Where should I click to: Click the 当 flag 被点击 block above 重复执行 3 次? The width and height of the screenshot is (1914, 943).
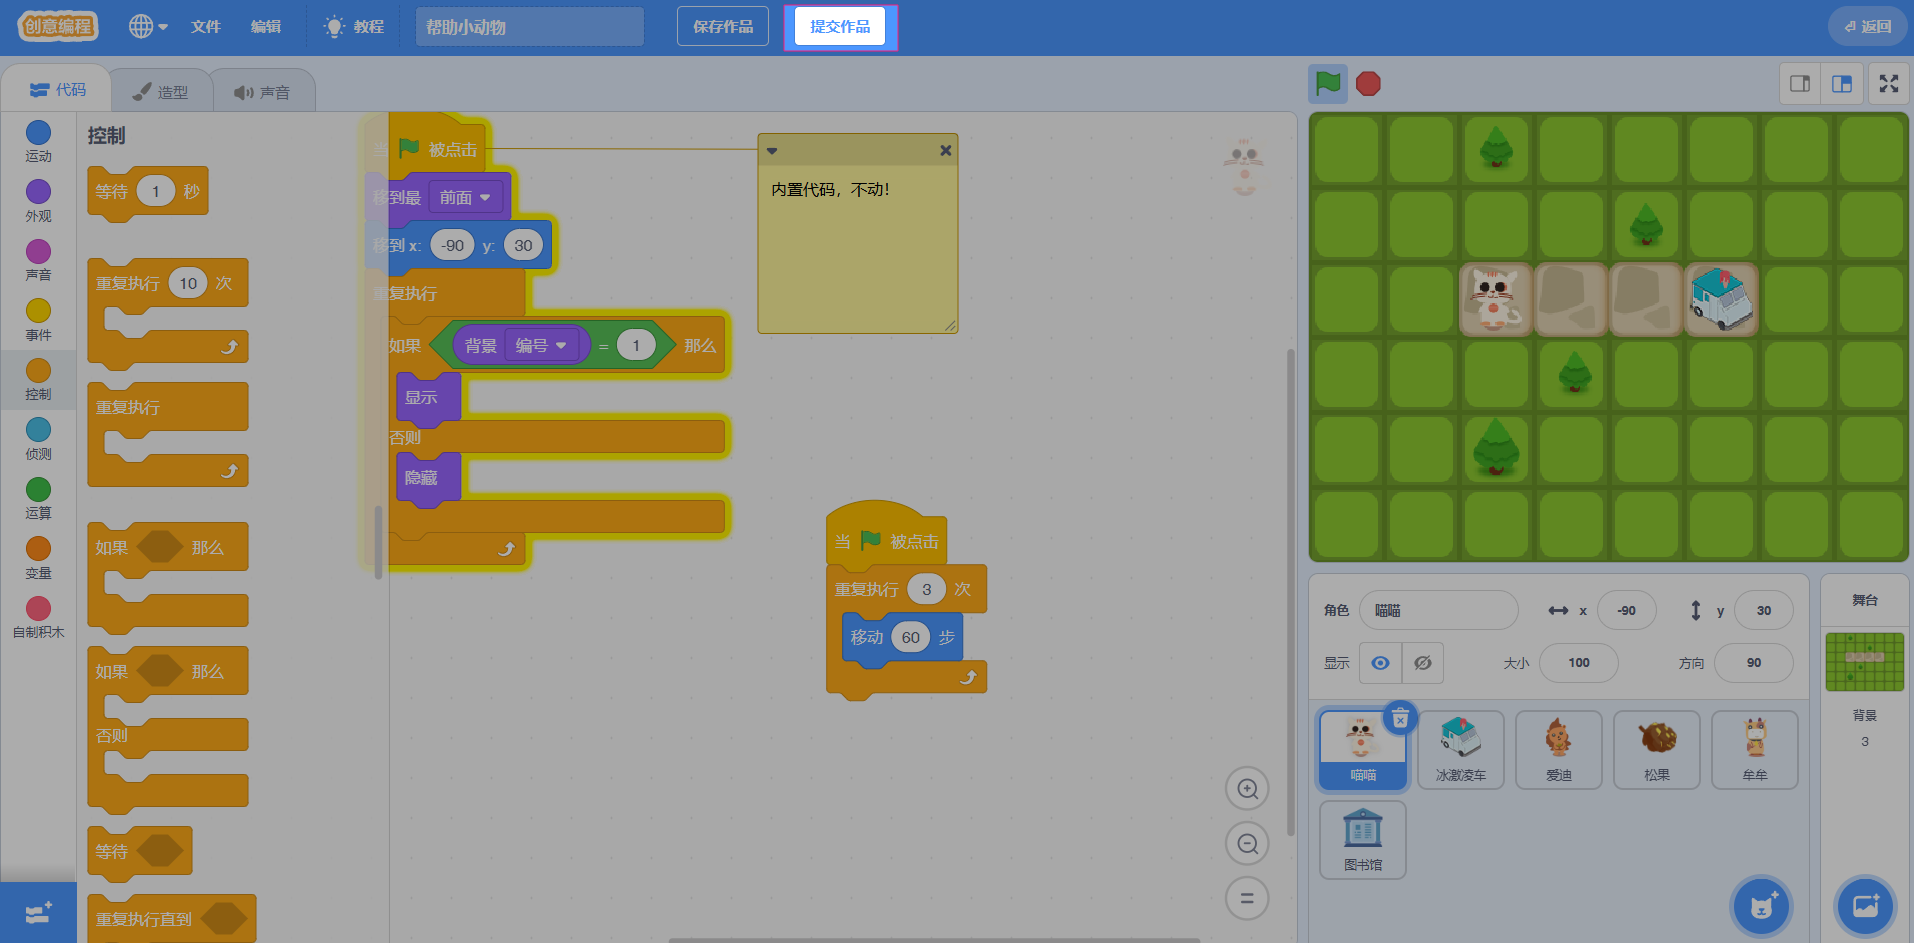click(x=886, y=536)
